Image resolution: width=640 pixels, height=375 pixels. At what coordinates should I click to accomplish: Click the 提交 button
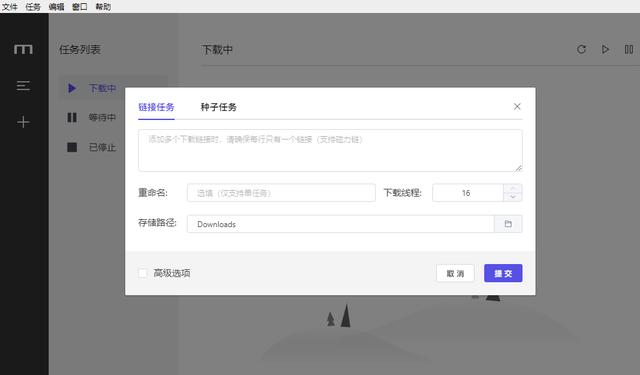503,273
